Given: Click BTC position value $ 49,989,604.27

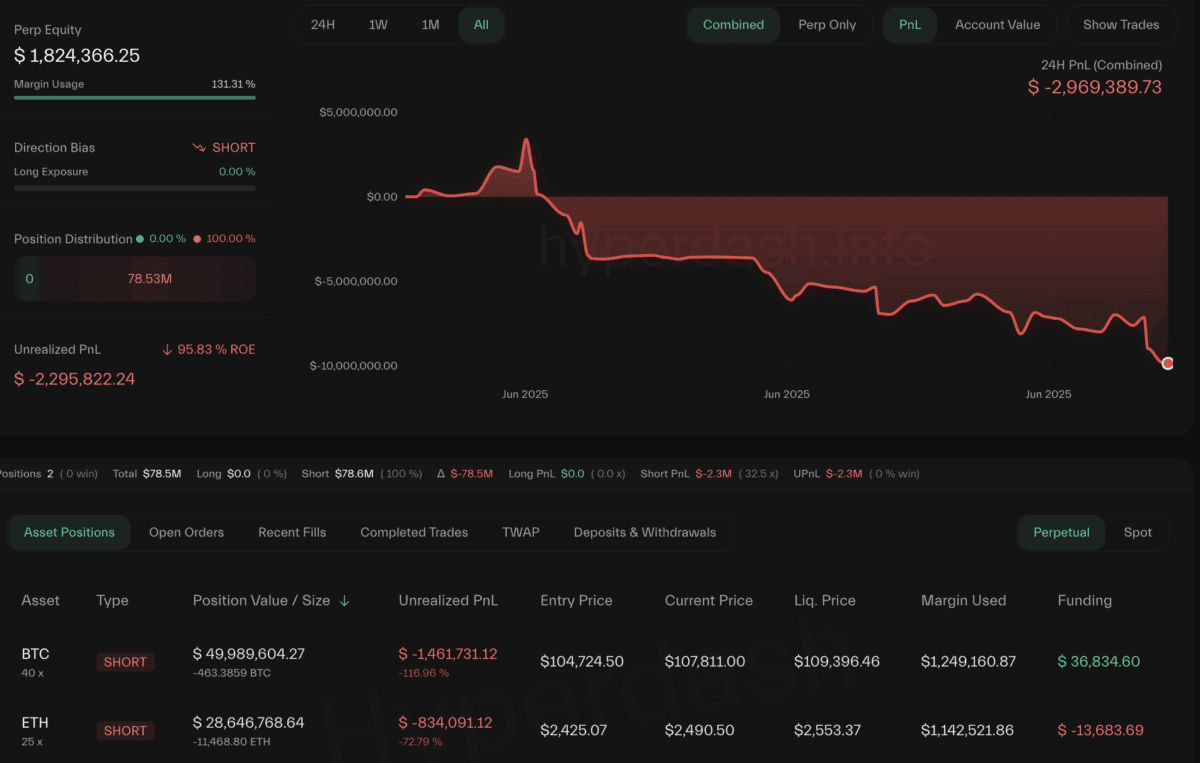Looking at the screenshot, I should (249, 654).
